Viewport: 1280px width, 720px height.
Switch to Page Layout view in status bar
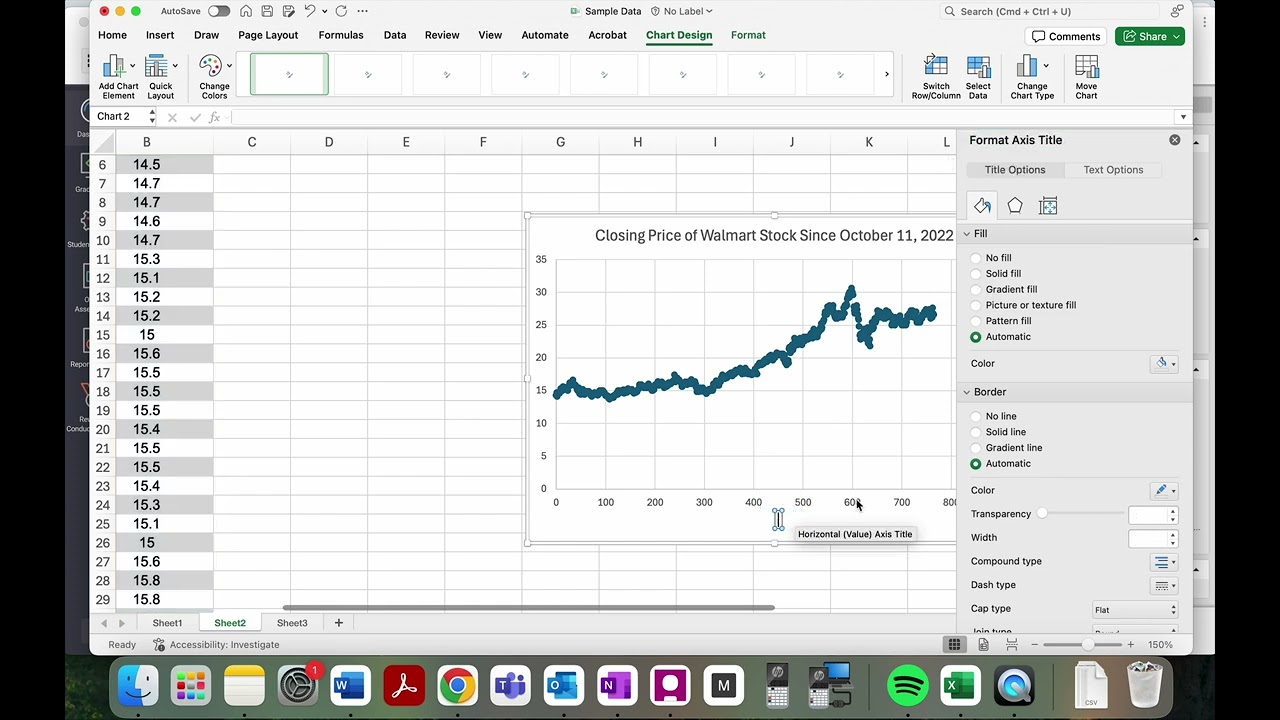tap(983, 645)
